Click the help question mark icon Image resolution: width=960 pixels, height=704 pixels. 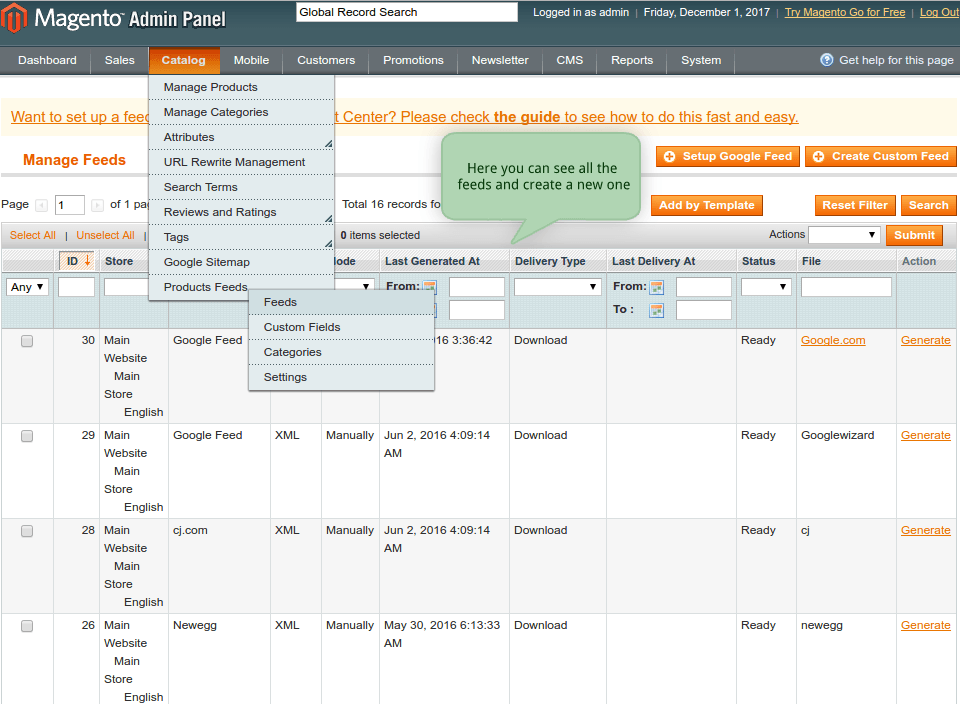[827, 60]
